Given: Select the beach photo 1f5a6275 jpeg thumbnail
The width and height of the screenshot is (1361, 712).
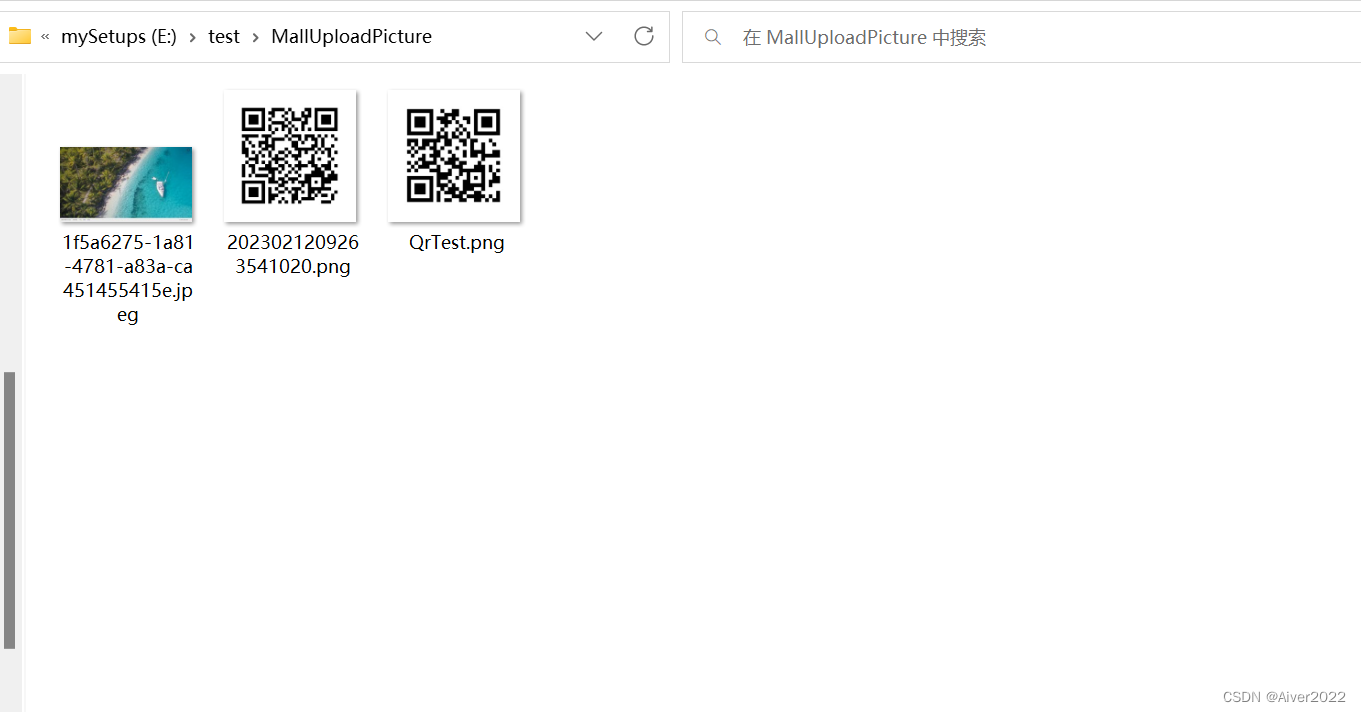Looking at the screenshot, I should click(126, 182).
